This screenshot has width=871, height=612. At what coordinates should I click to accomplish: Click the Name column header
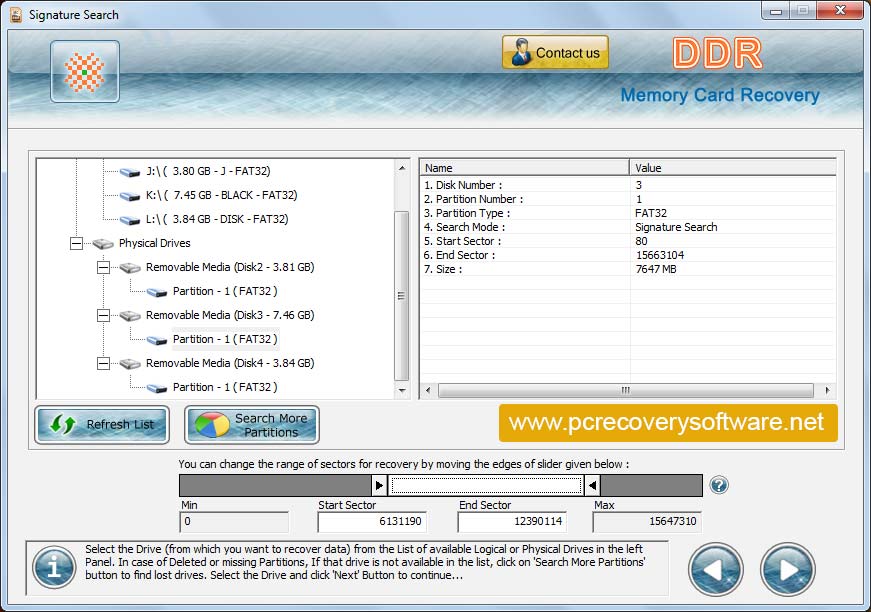click(x=524, y=168)
